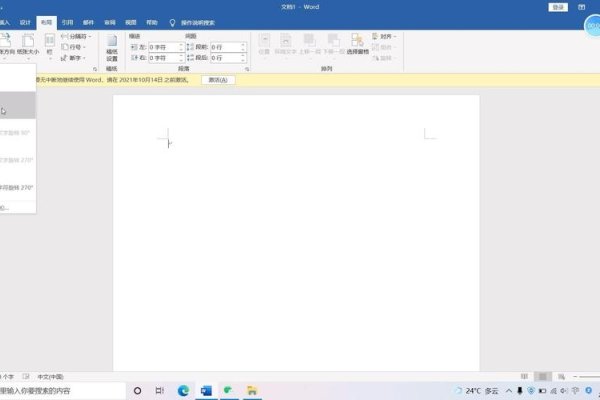The image size is (600, 400).
Task: Choose the rotate text 90° menu option
Action: 18,133
